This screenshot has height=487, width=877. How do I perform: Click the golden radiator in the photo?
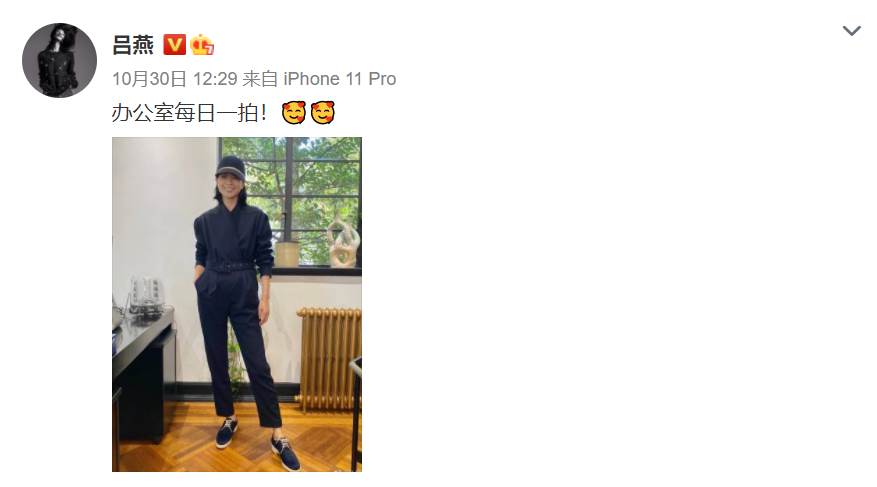tap(330, 358)
